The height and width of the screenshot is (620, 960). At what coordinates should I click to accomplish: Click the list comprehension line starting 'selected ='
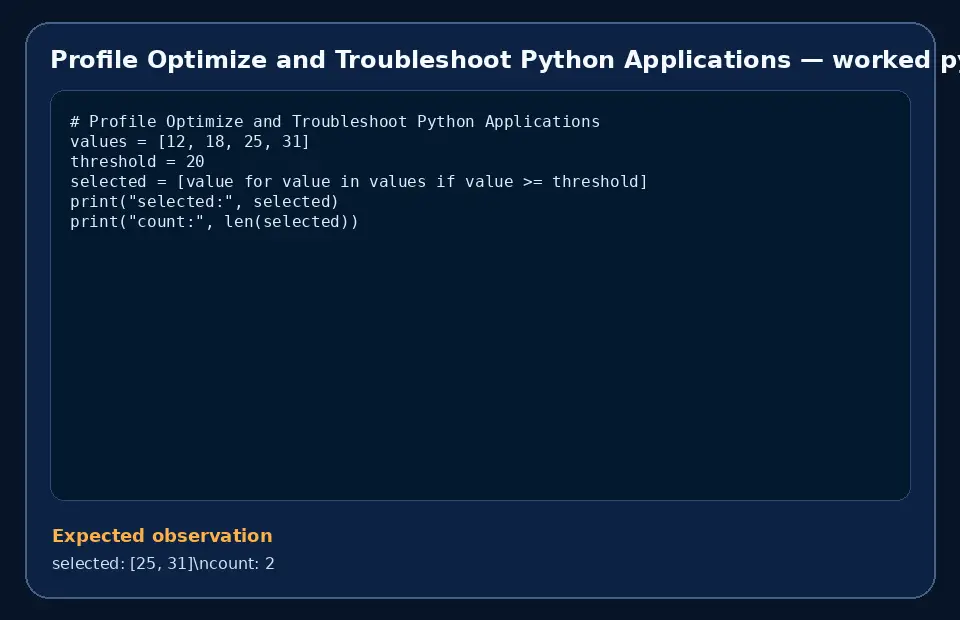359,182
